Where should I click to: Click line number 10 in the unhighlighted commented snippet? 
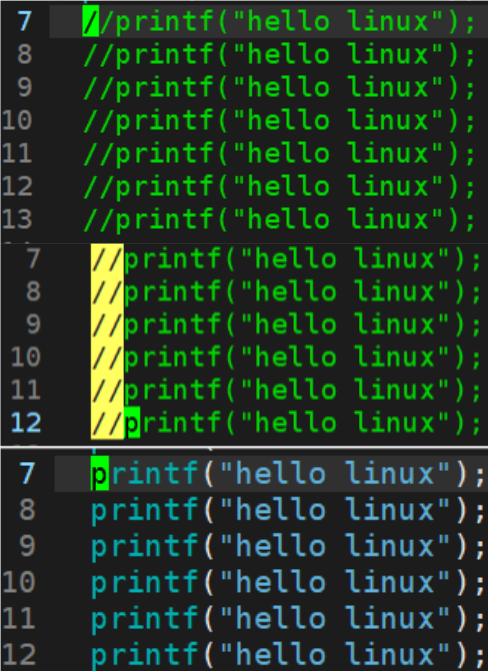[x=17, y=120]
